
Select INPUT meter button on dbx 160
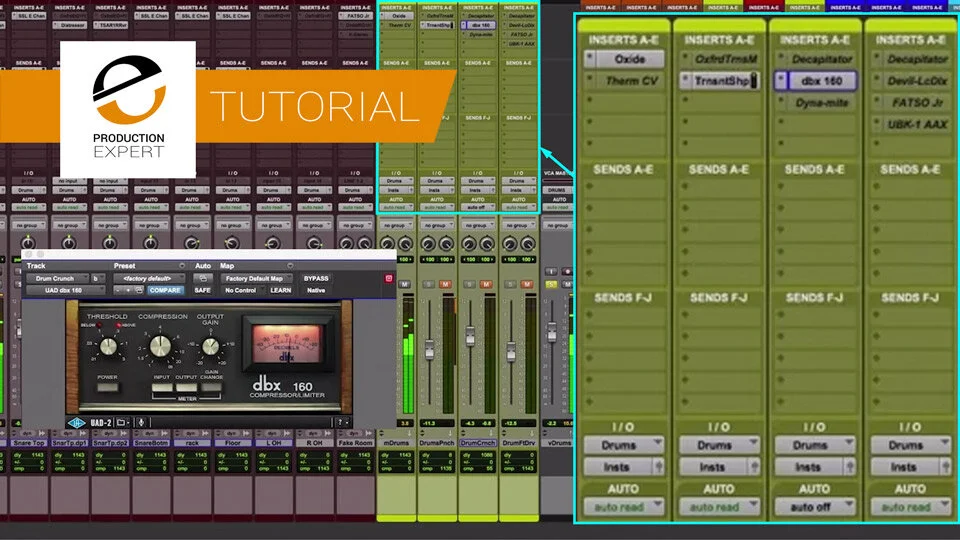162,388
